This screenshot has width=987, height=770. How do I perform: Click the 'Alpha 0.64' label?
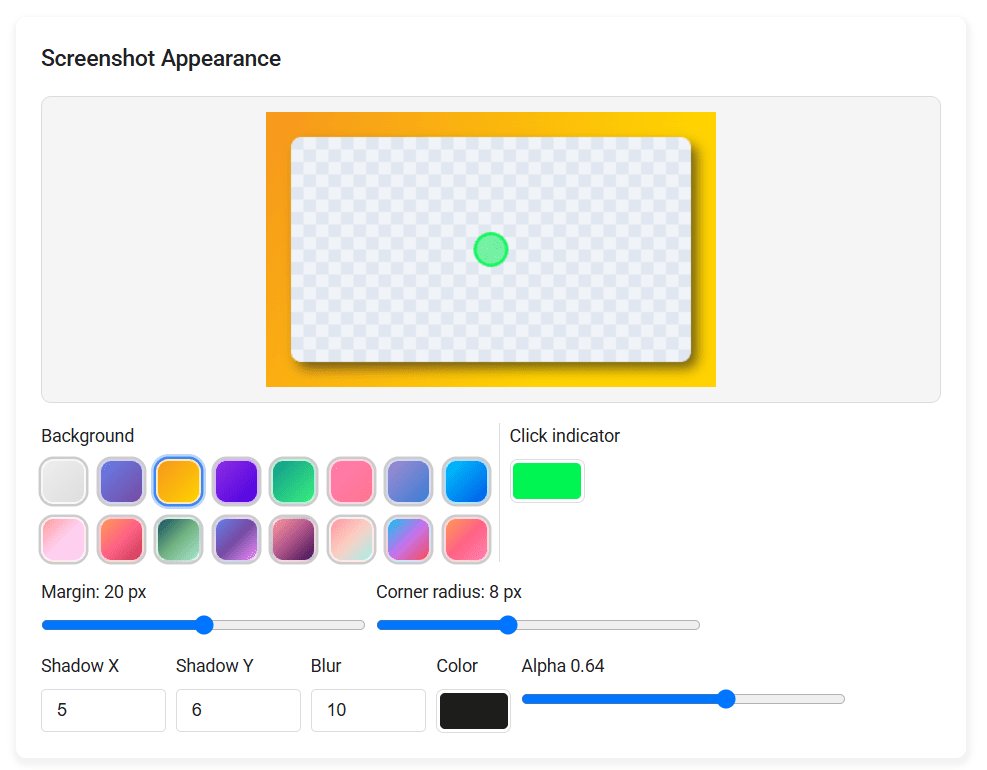tap(563, 666)
